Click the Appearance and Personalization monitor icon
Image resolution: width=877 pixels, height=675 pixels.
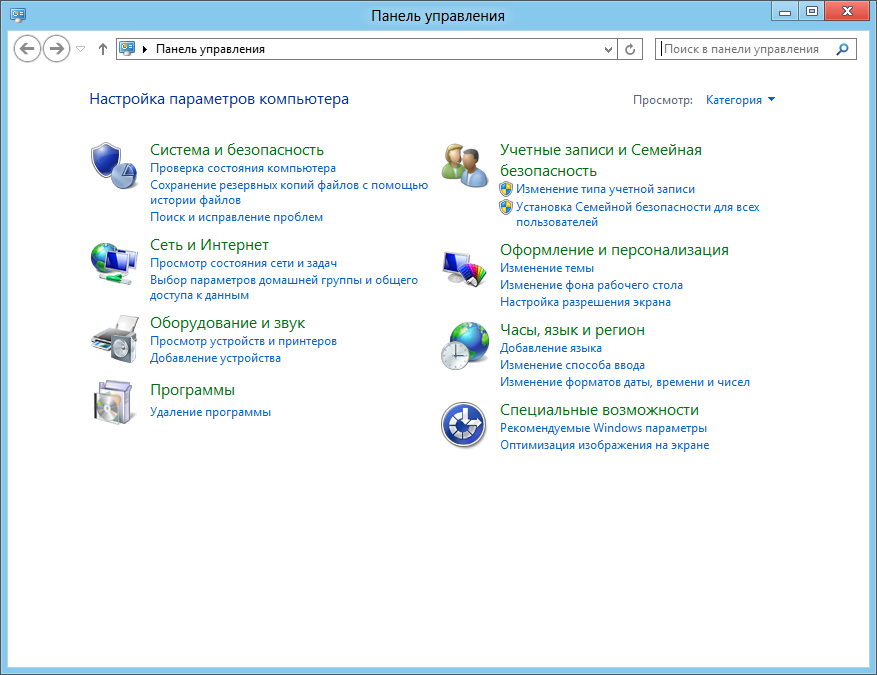coord(465,266)
